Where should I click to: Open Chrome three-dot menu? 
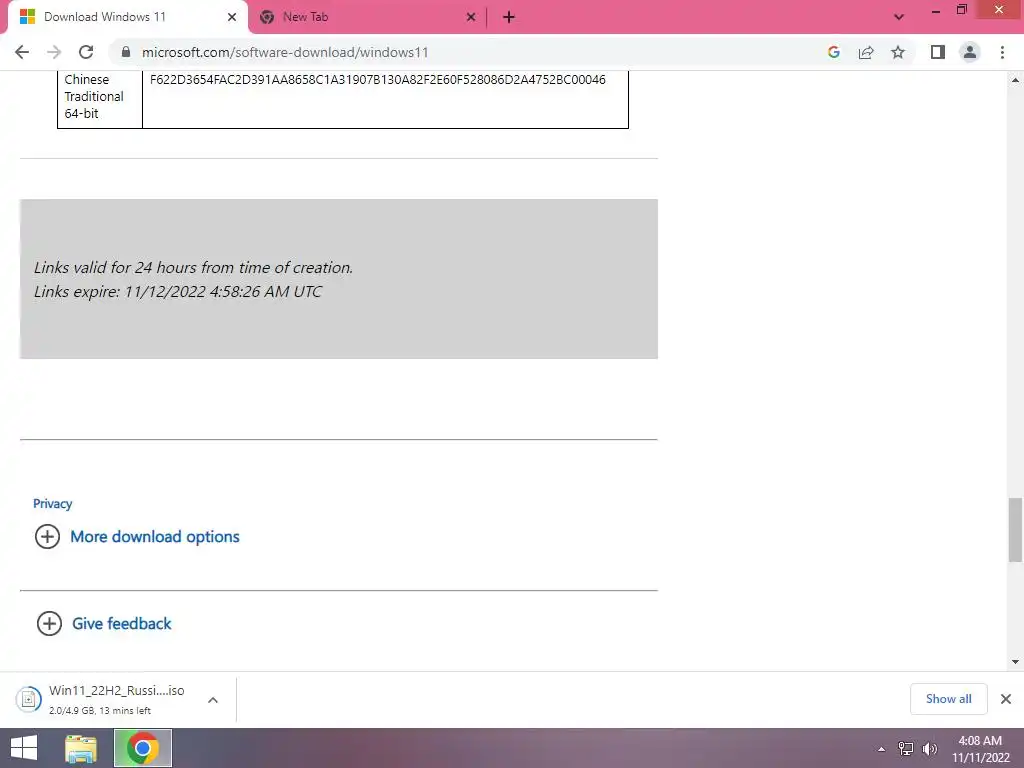pos(1002,52)
